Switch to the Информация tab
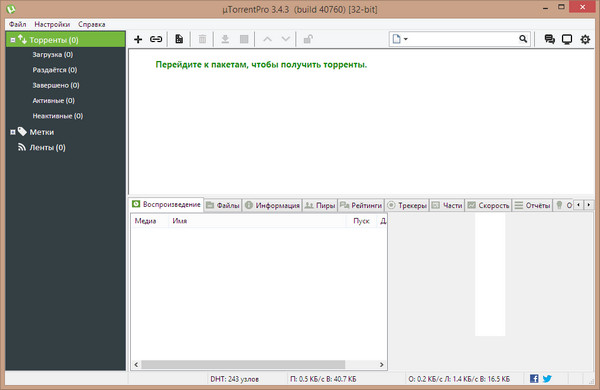Screen dimensions: 600x390 pos(272,206)
